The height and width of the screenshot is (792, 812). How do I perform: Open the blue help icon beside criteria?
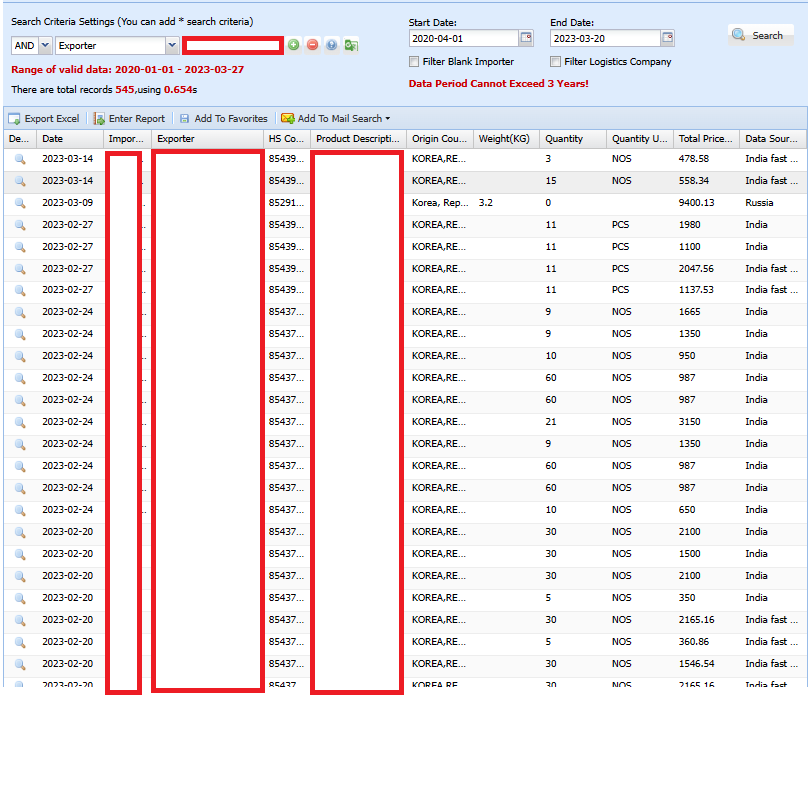[x=331, y=45]
